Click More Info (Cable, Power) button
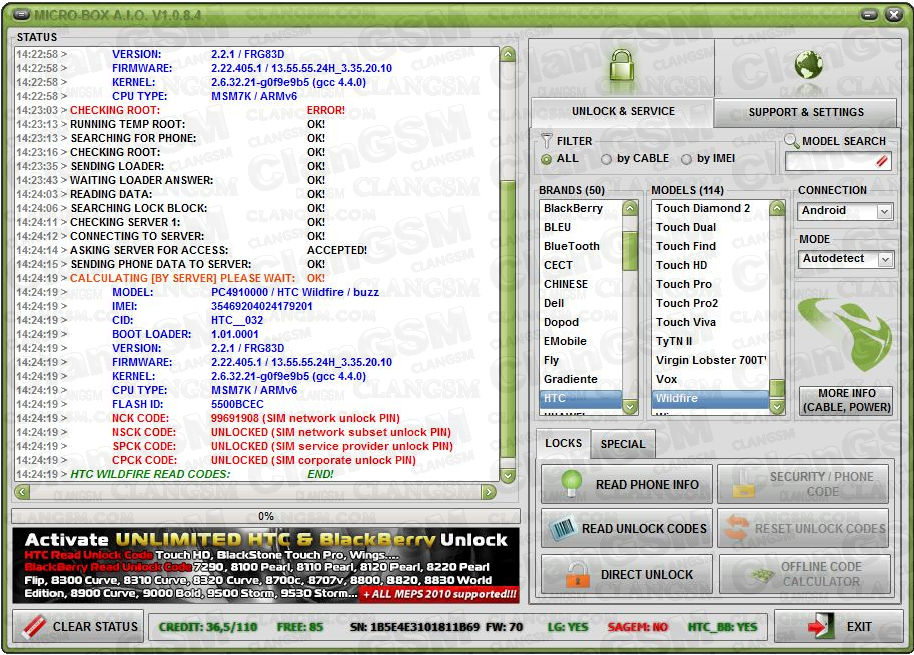 tap(846, 400)
